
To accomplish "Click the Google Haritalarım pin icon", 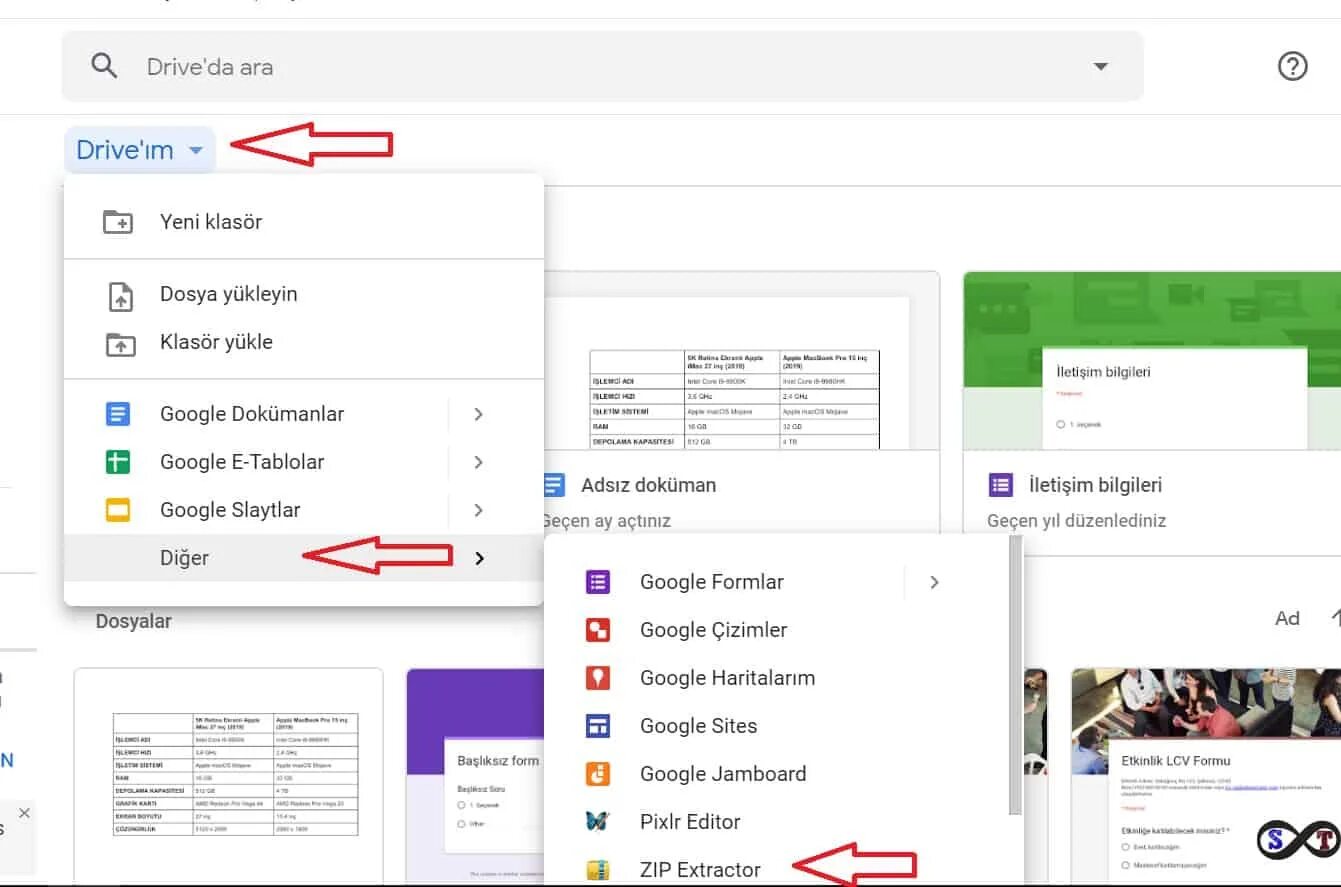I will pos(598,678).
